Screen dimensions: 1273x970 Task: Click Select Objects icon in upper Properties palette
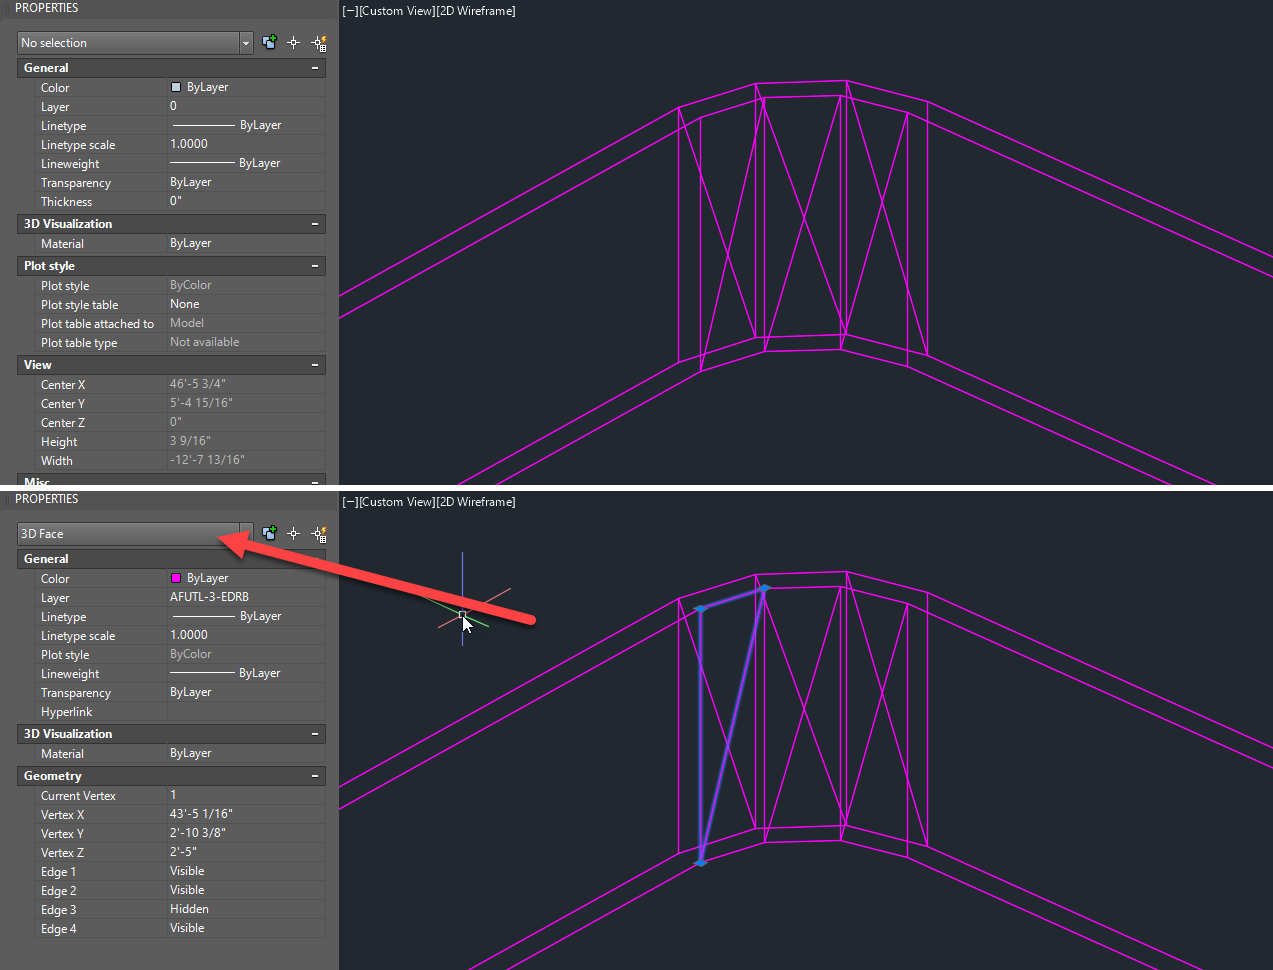coord(293,43)
